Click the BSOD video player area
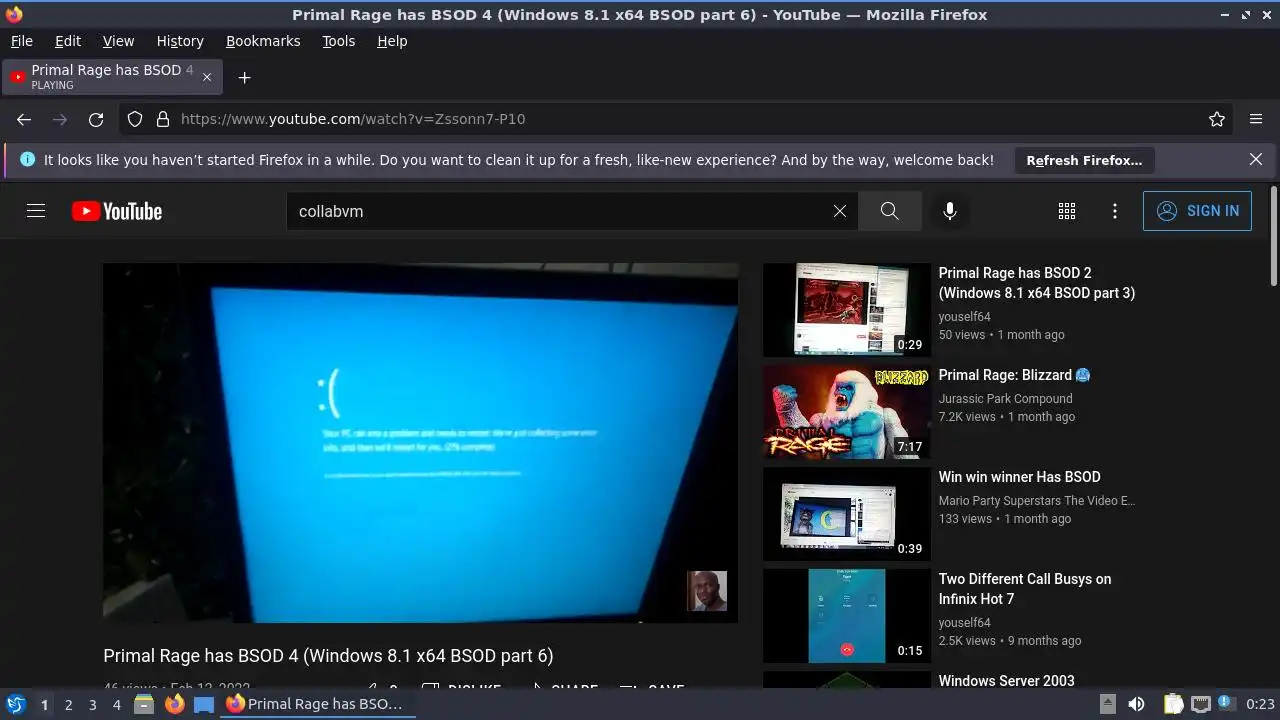 point(420,443)
